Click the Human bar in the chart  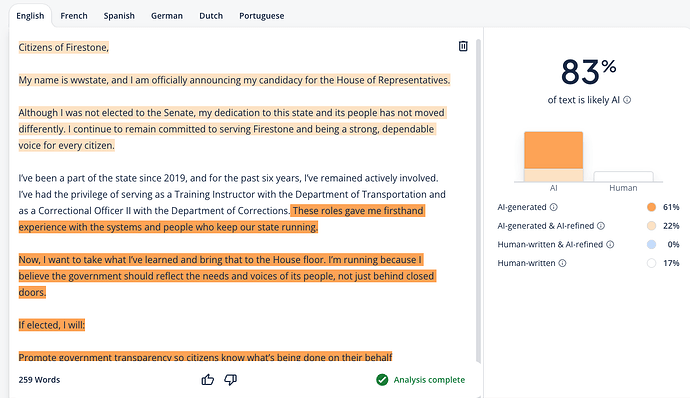[623, 177]
